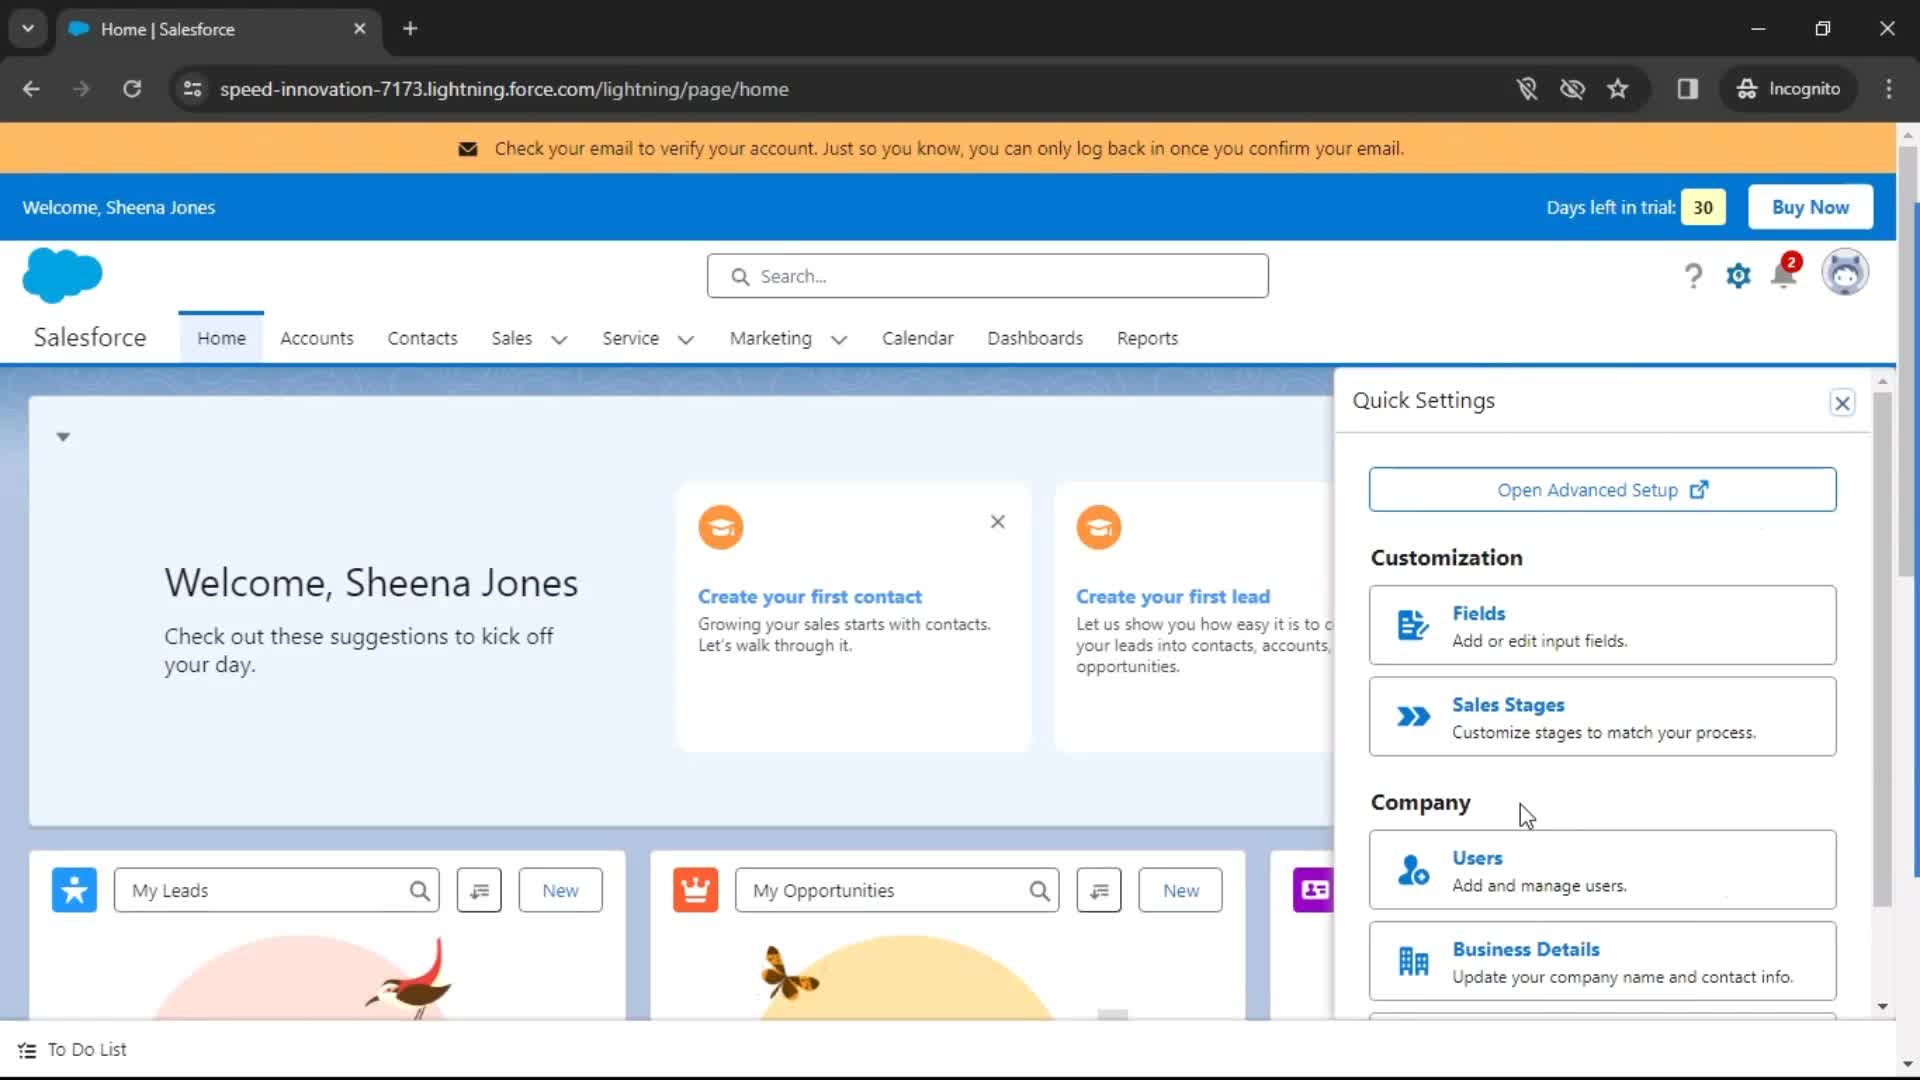Image resolution: width=1920 pixels, height=1080 pixels.
Task: Click the graduation cap icon on lead card
Action: [x=1098, y=527]
